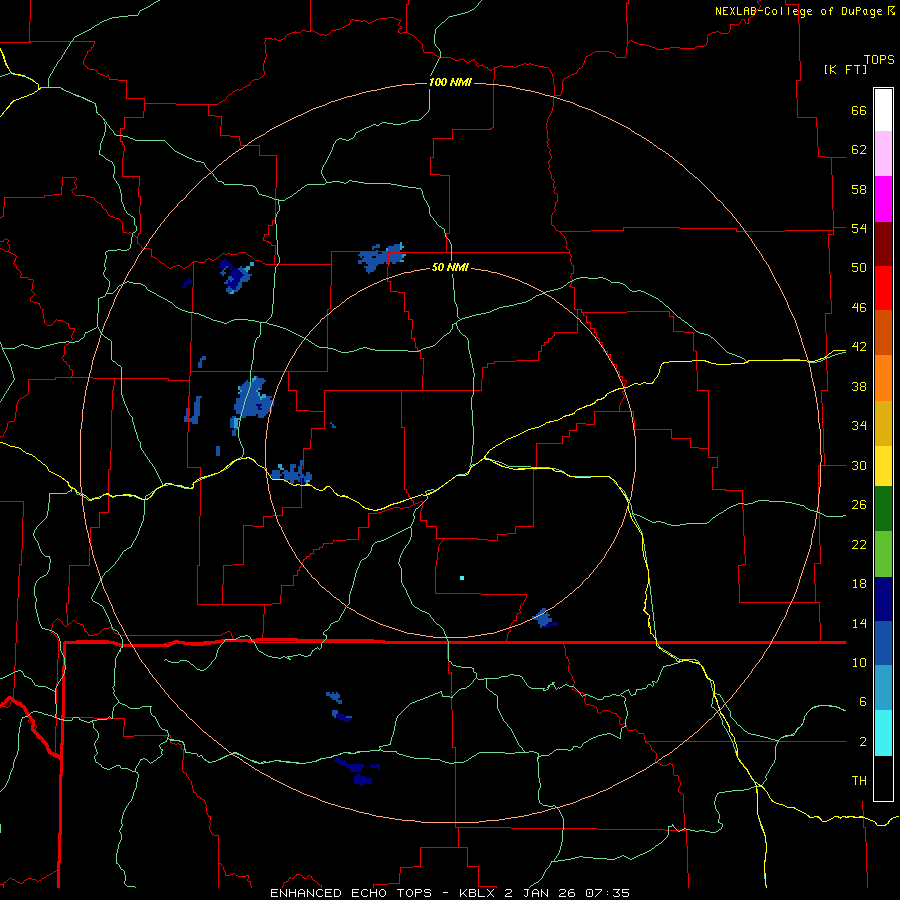The image size is (900, 900).
Task: Click the white swatch in the tops legend
Action: pyautogui.click(x=883, y=110)
